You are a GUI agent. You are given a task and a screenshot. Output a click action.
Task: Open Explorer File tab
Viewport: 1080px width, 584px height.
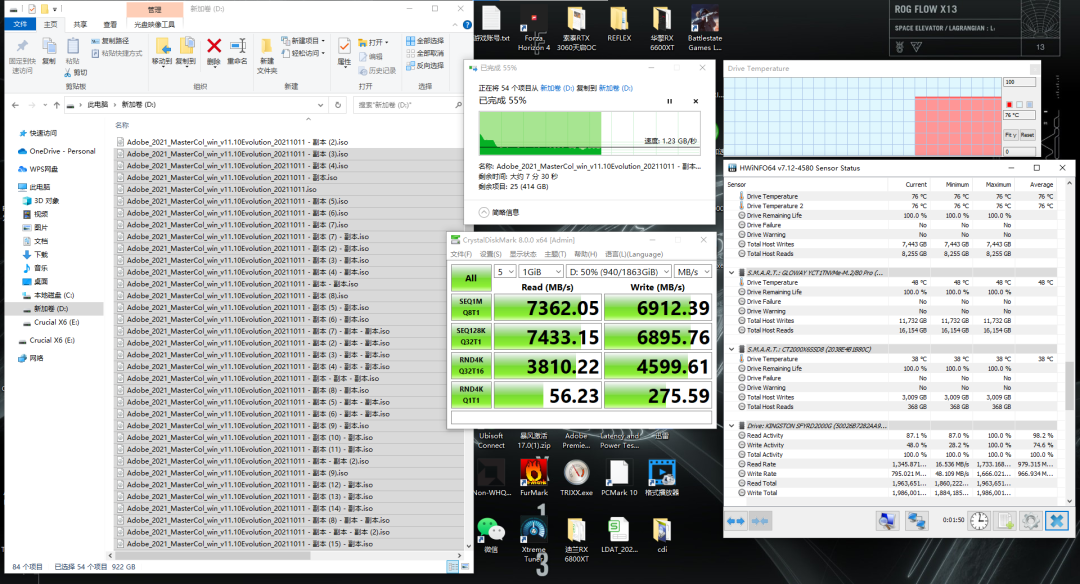[20, 24]
